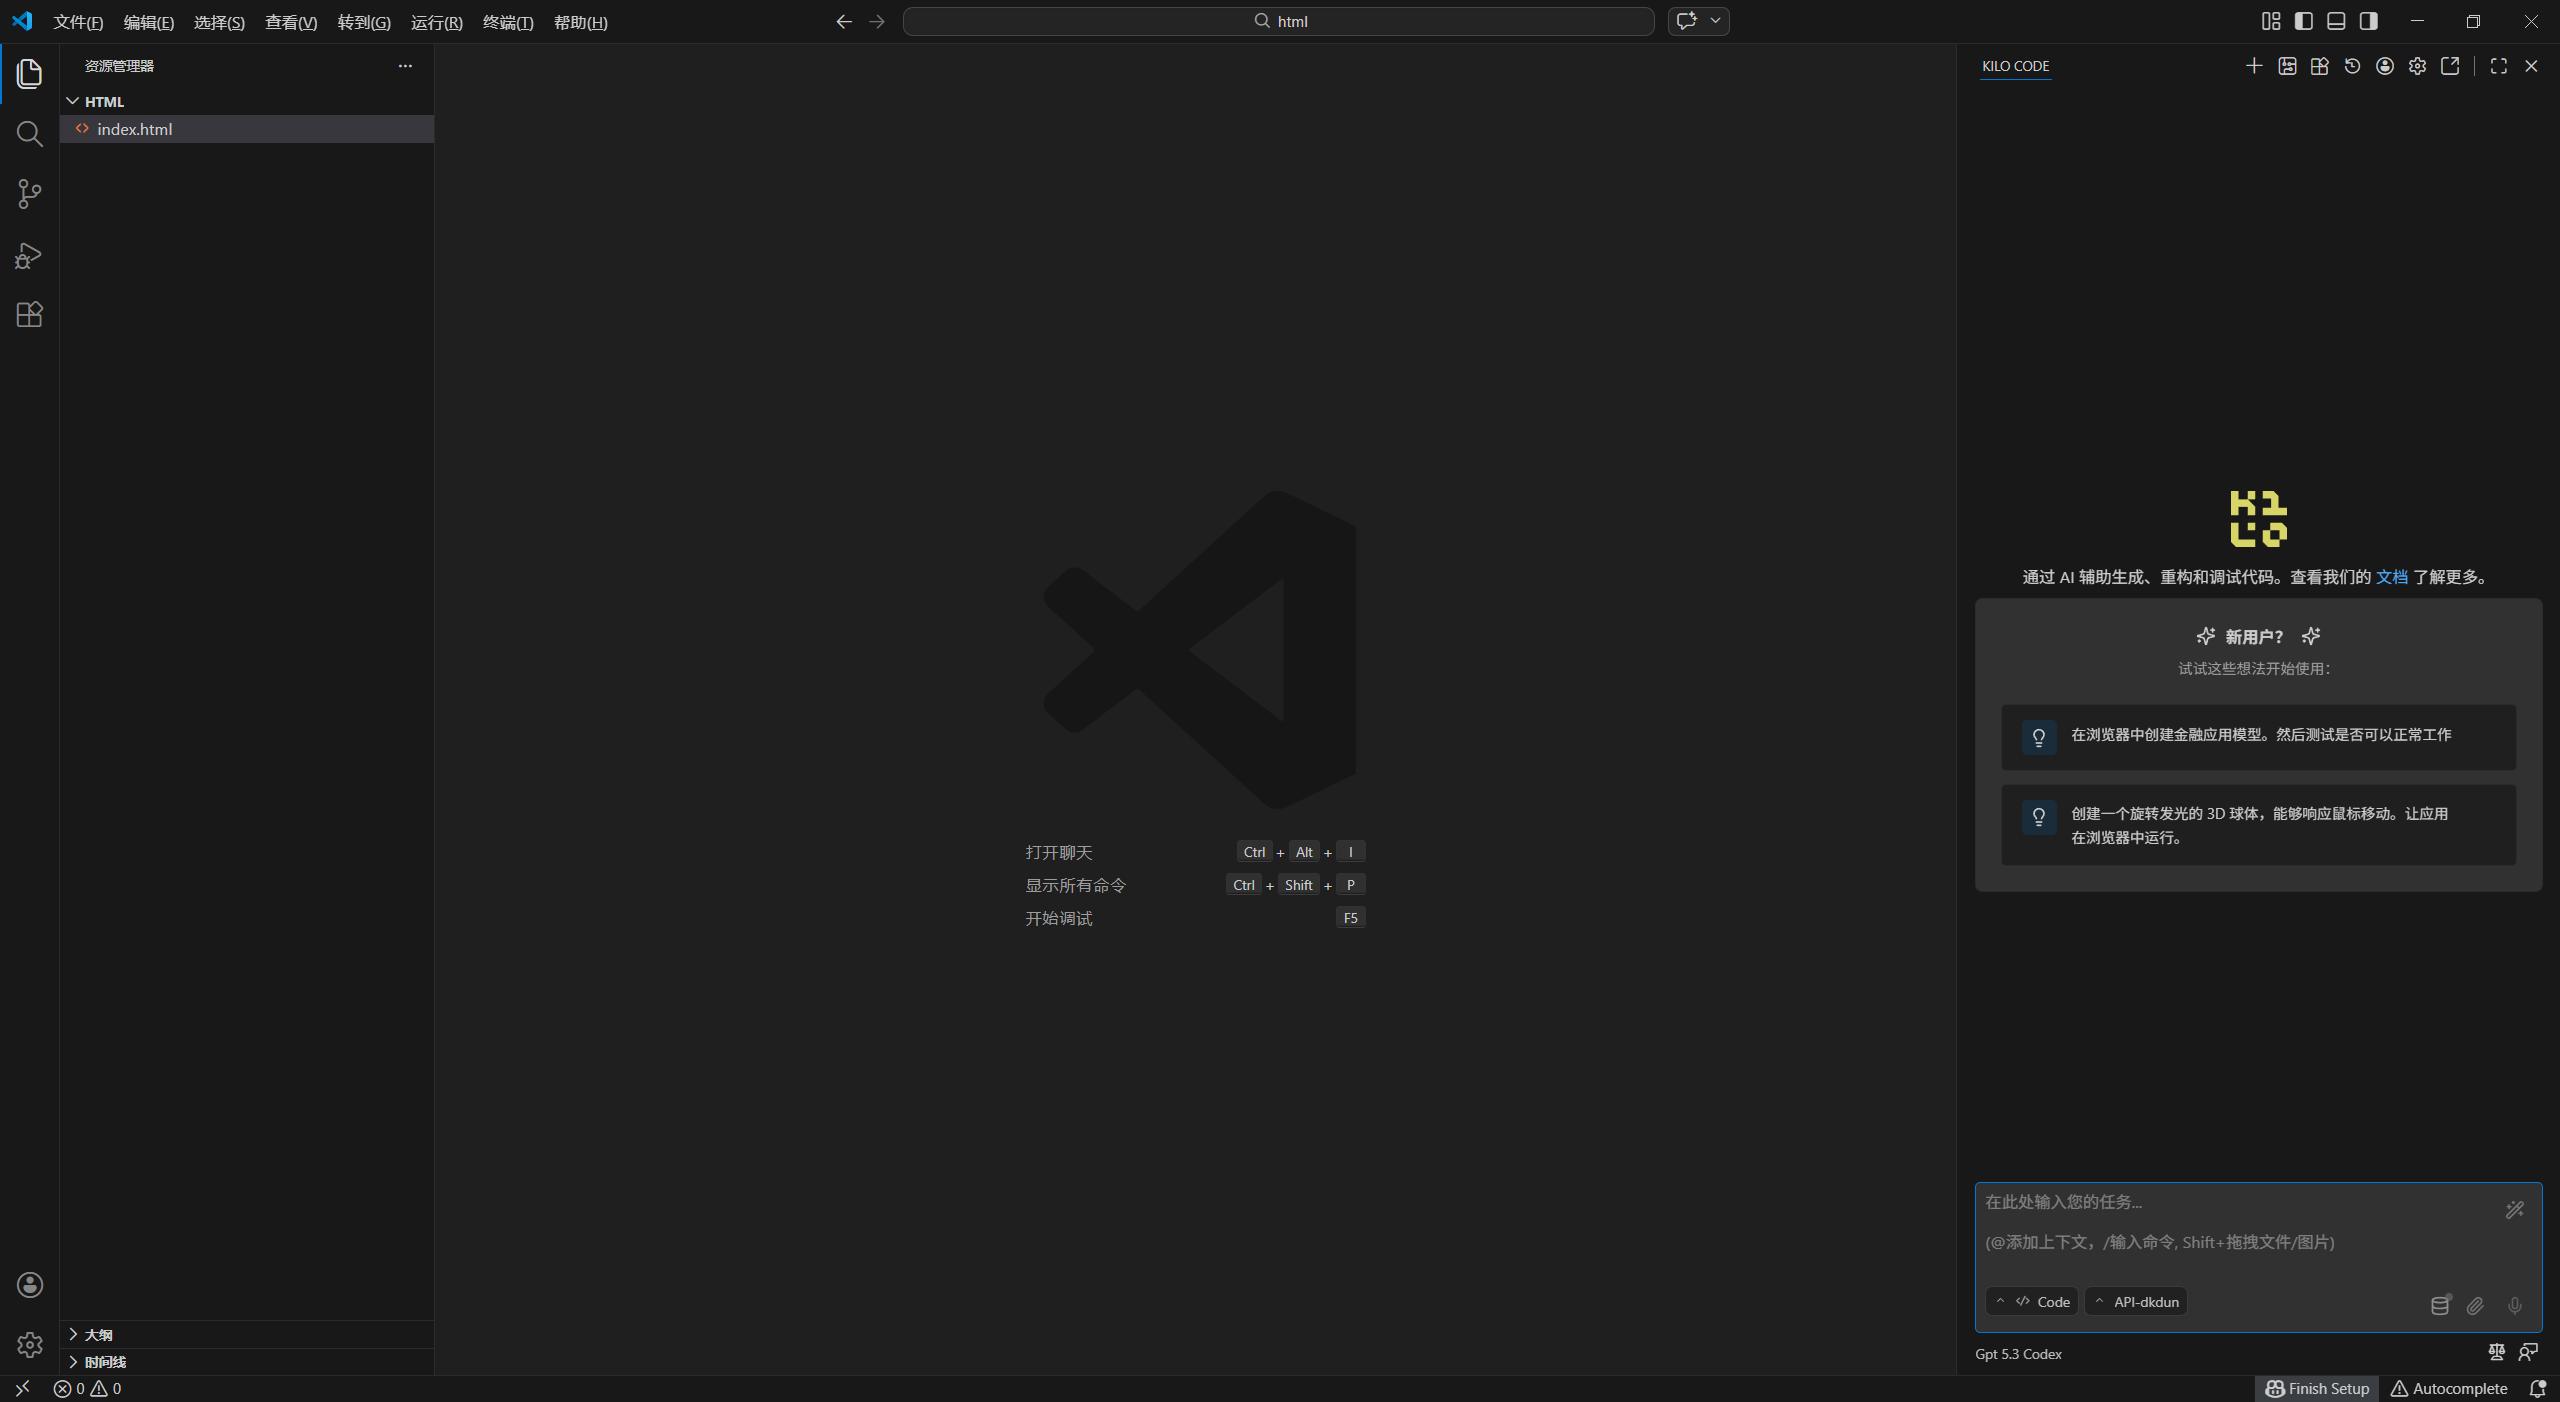Image resolution: width=2560 pixels, height=1402 pixels.
Task: Toggle the secondary side bar layout button
Action: pyautogui.click(x=2369, y=21)
